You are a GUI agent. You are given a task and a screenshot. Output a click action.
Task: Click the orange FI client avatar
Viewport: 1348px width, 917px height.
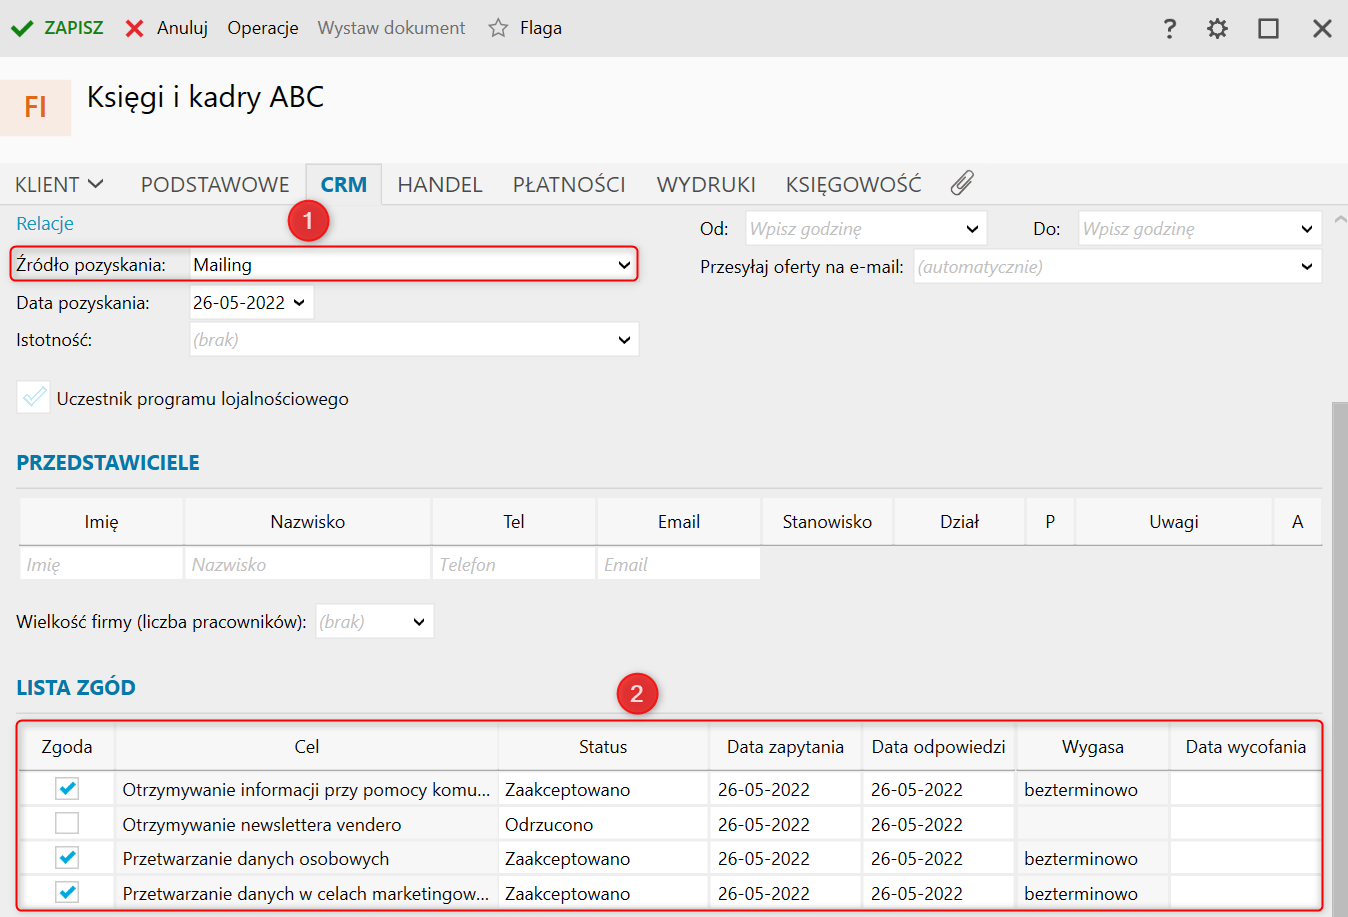click(35, 107)
